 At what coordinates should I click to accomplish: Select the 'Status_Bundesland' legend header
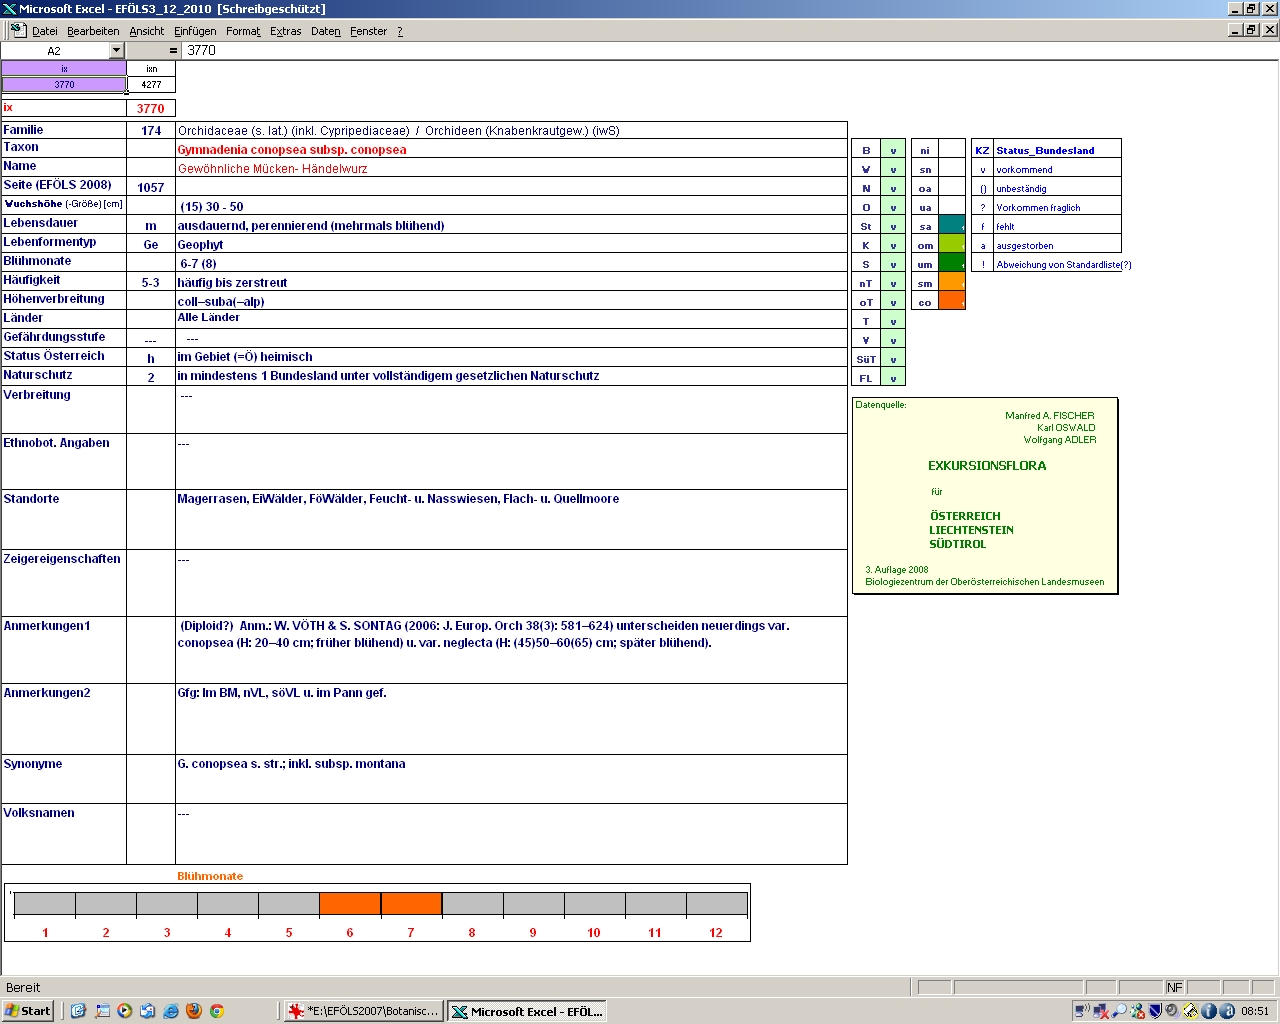coord(1045,150)
